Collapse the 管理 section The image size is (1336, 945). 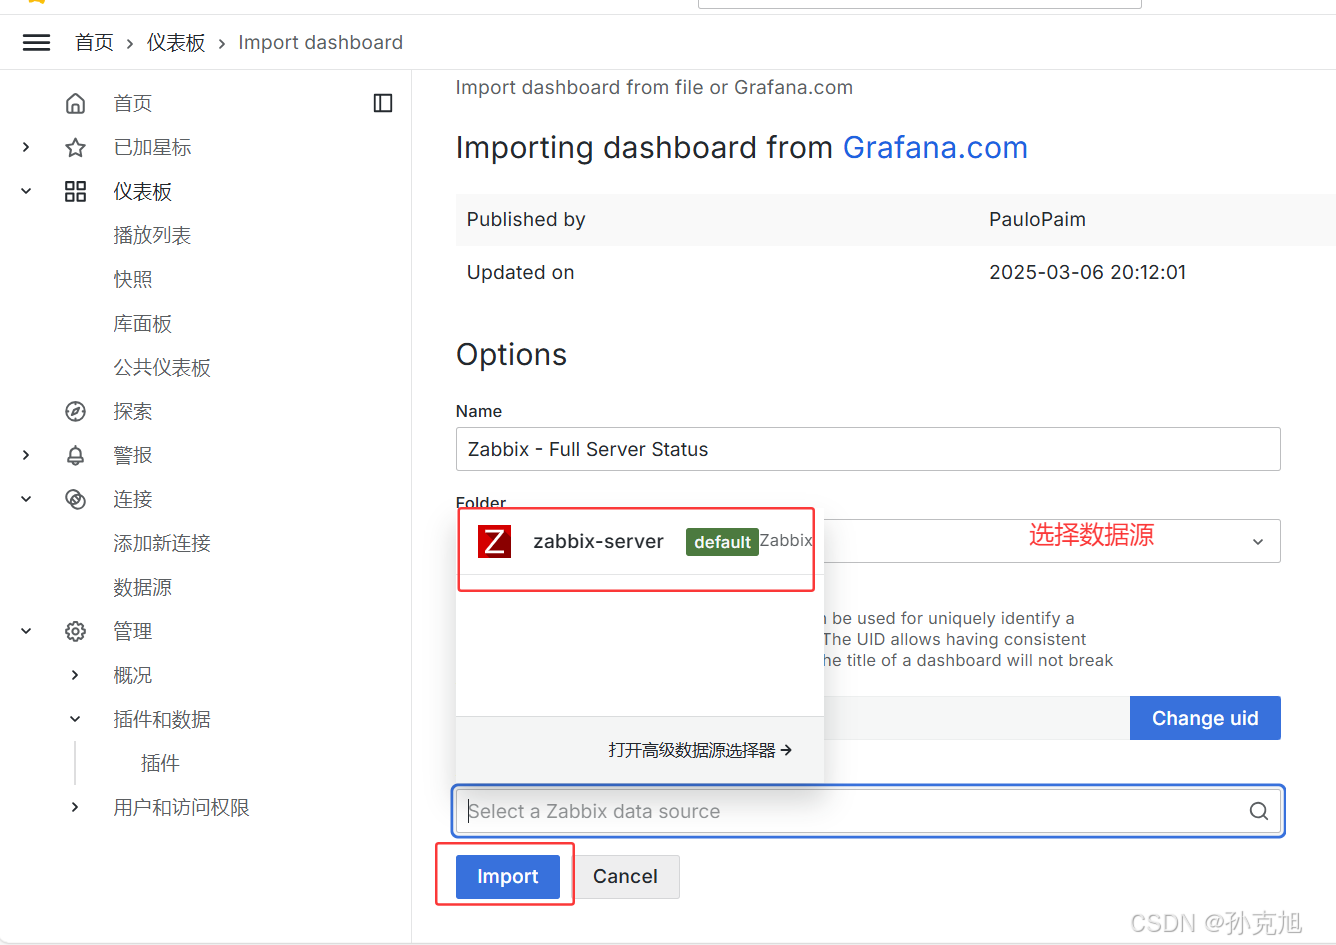pos(26,631)
